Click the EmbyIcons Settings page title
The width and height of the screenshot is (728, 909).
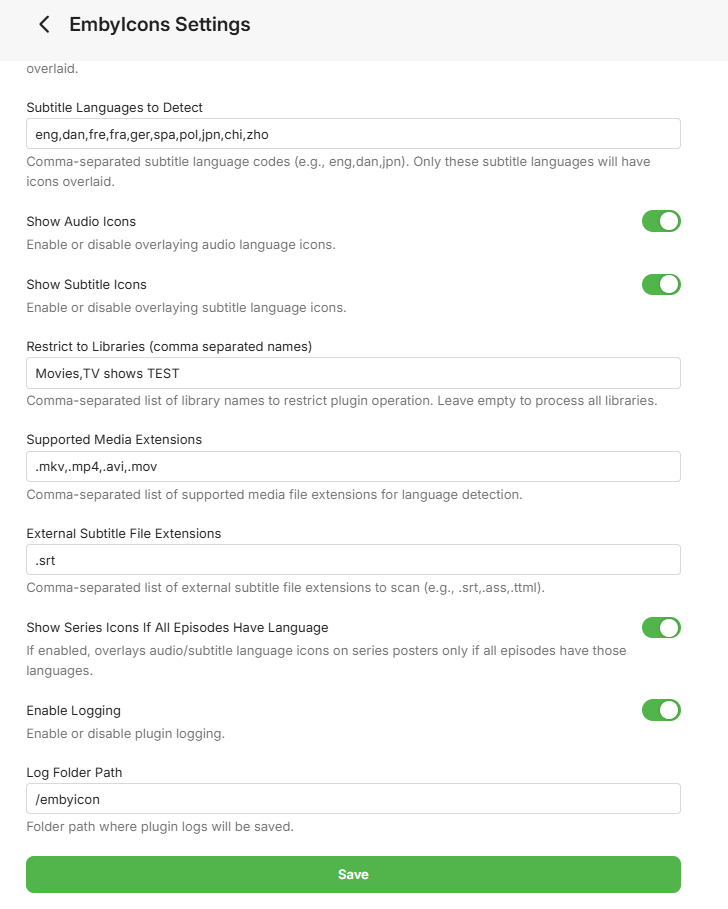pyautogui.click(x=160, y=25)
